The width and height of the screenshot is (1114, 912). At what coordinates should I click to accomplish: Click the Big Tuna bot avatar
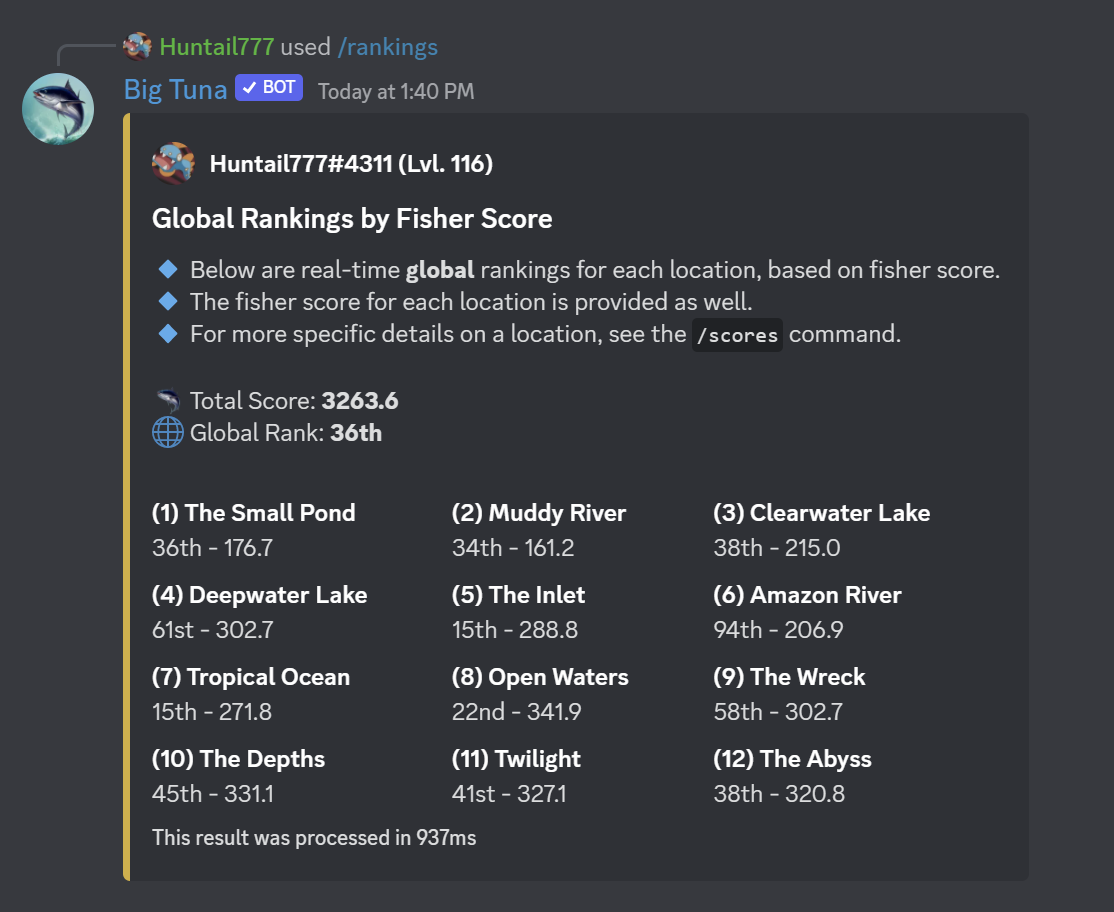[x=58, y=109]
